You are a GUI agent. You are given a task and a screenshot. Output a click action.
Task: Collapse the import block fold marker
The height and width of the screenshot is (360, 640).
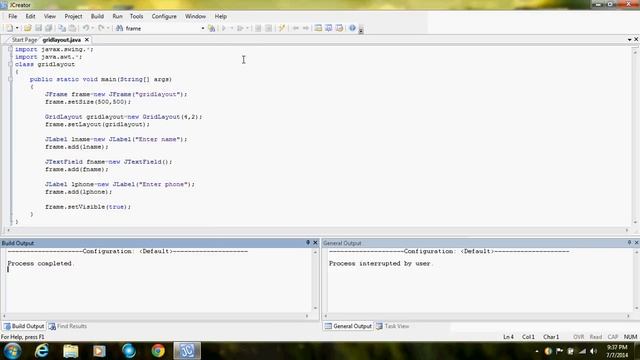point(10,49)
